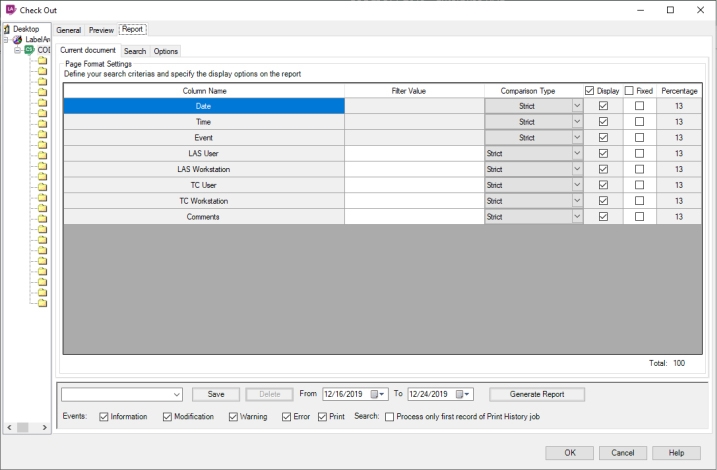Viewport: 717px width, 470px height.
Task: Click Filter Value field for TC User
Action: 414,185
